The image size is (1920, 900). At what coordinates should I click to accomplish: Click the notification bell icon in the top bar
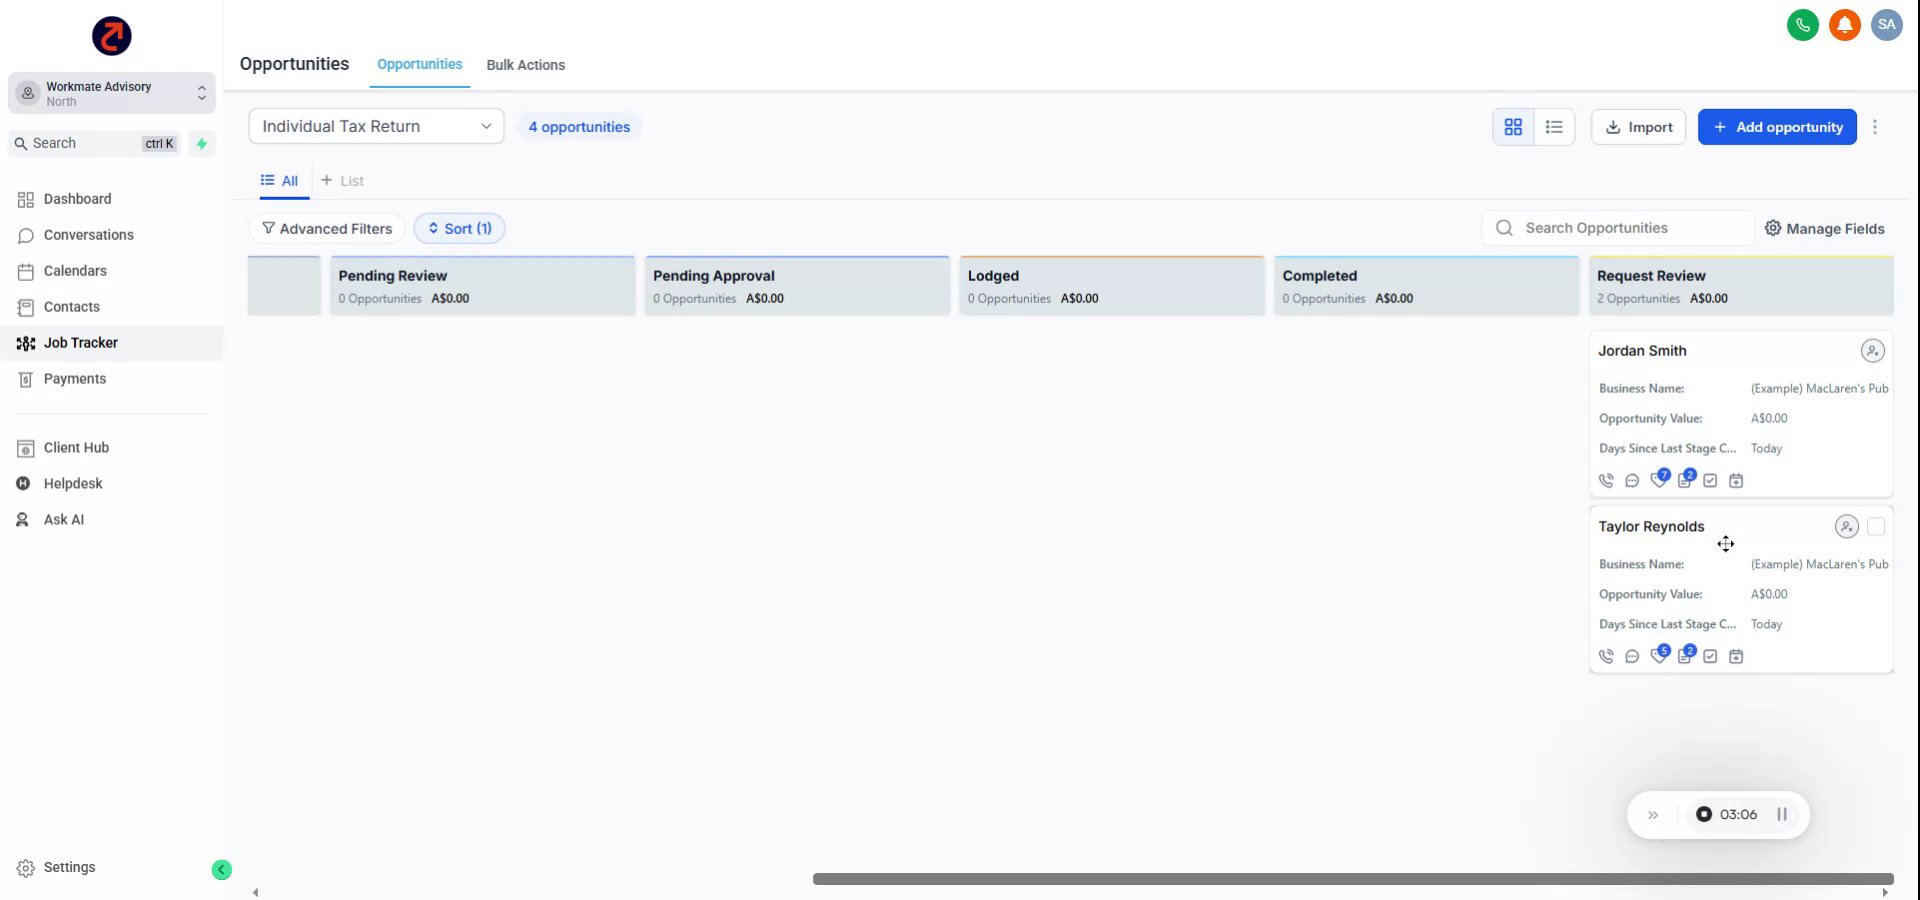(1843, 25)
